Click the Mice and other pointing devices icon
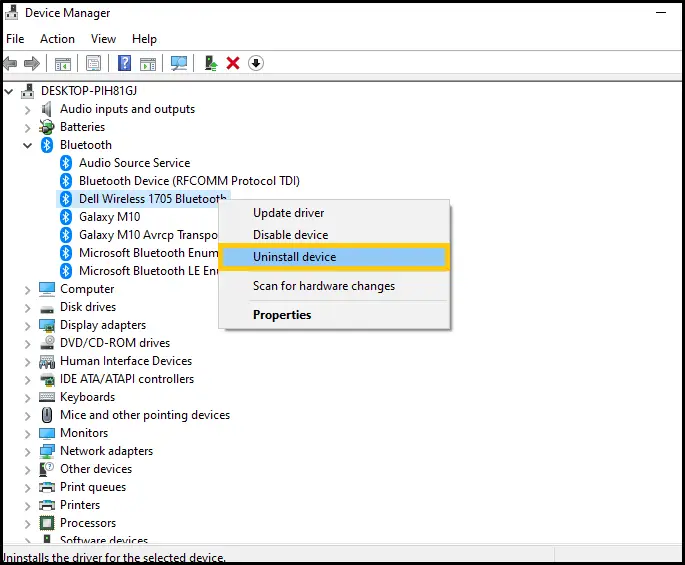685x565 pixels. (47, 415)
